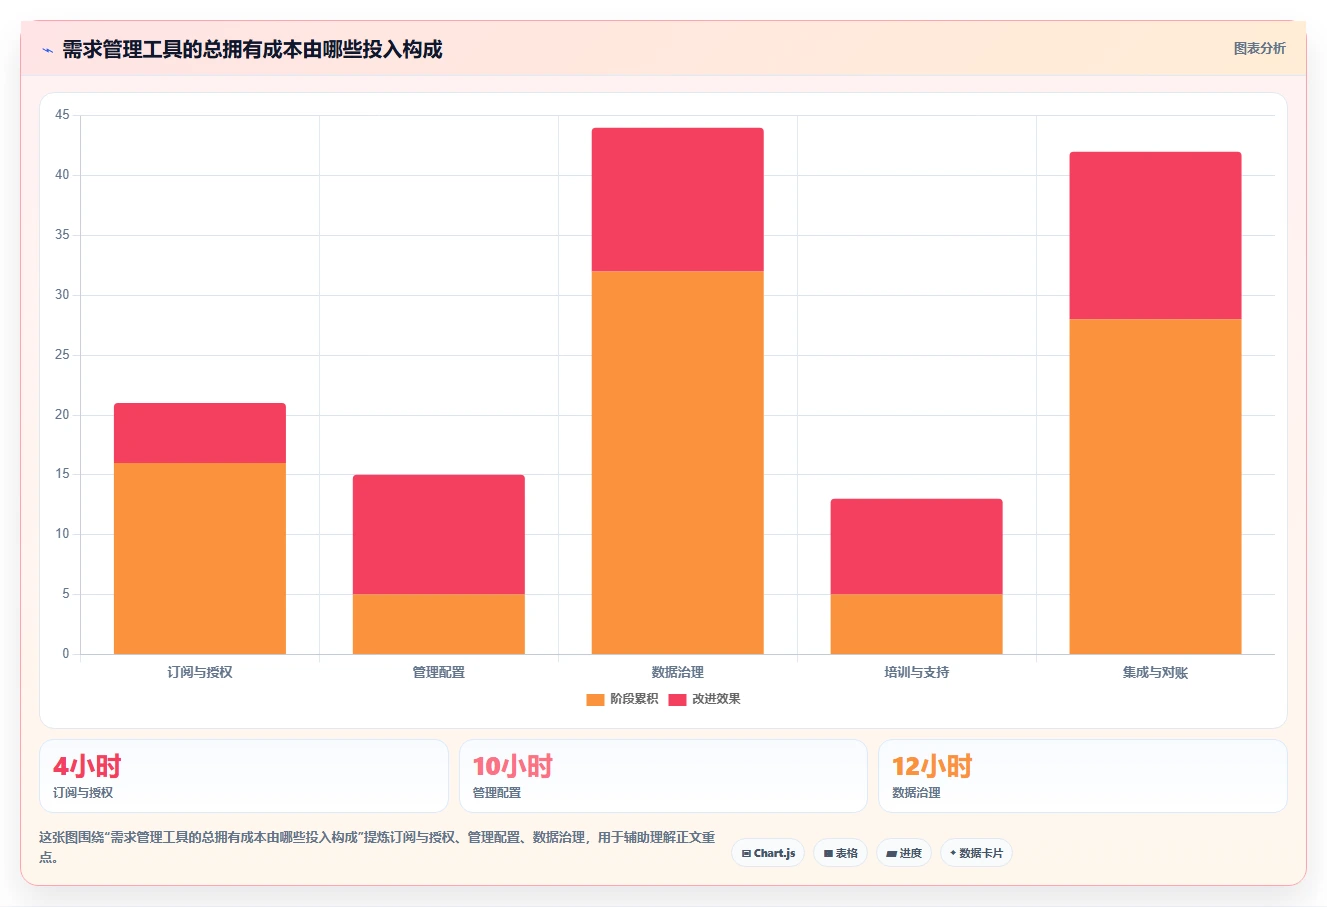Click the 订阅与授权 x-axis label
The height and width of the screenshot is (907, 1327).
tap(200, 672)
